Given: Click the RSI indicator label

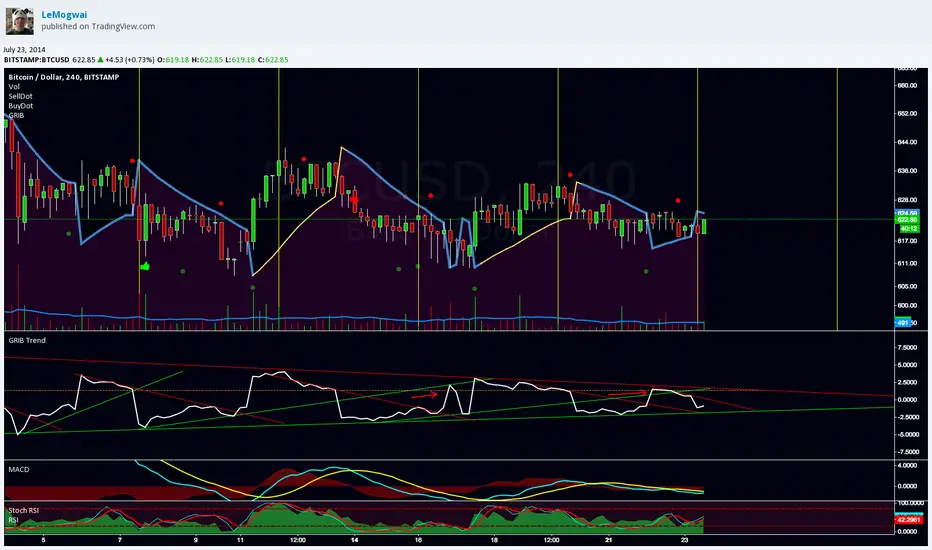Looking at the screenshot, I should (x=13, y=520).
